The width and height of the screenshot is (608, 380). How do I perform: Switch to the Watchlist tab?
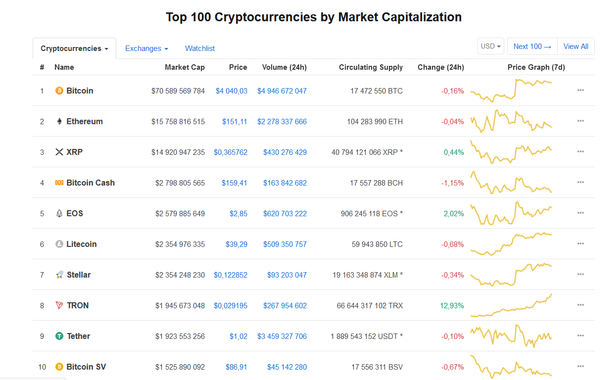[x=200, y=48]
